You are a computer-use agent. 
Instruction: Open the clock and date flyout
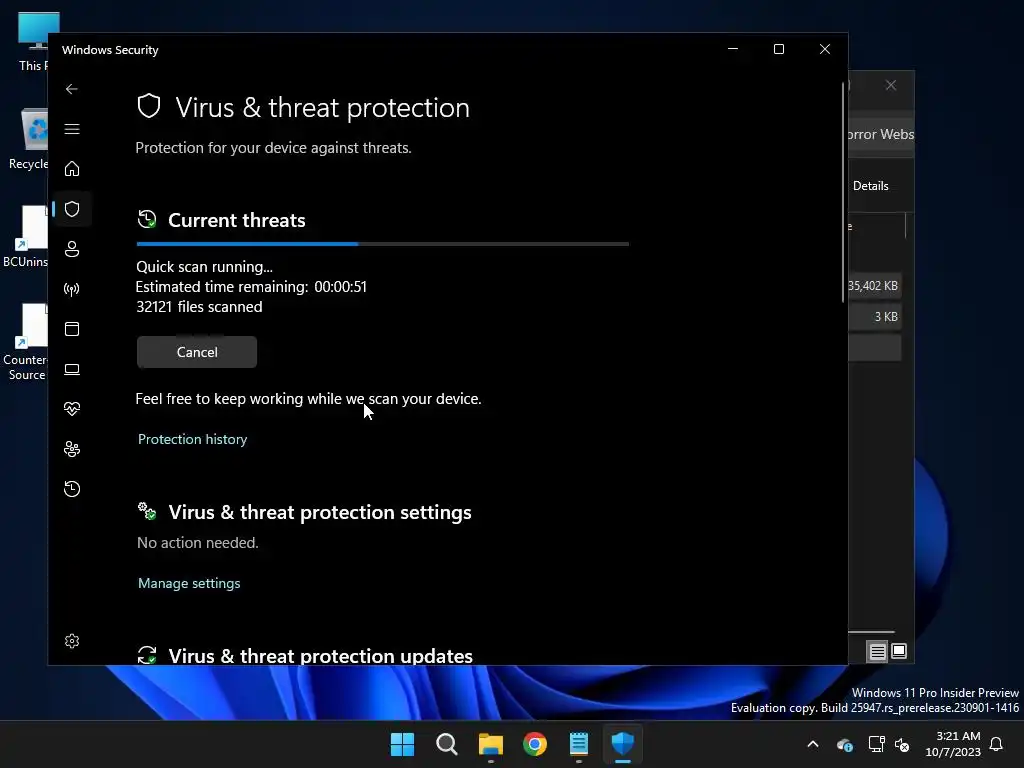coord(953,744)
